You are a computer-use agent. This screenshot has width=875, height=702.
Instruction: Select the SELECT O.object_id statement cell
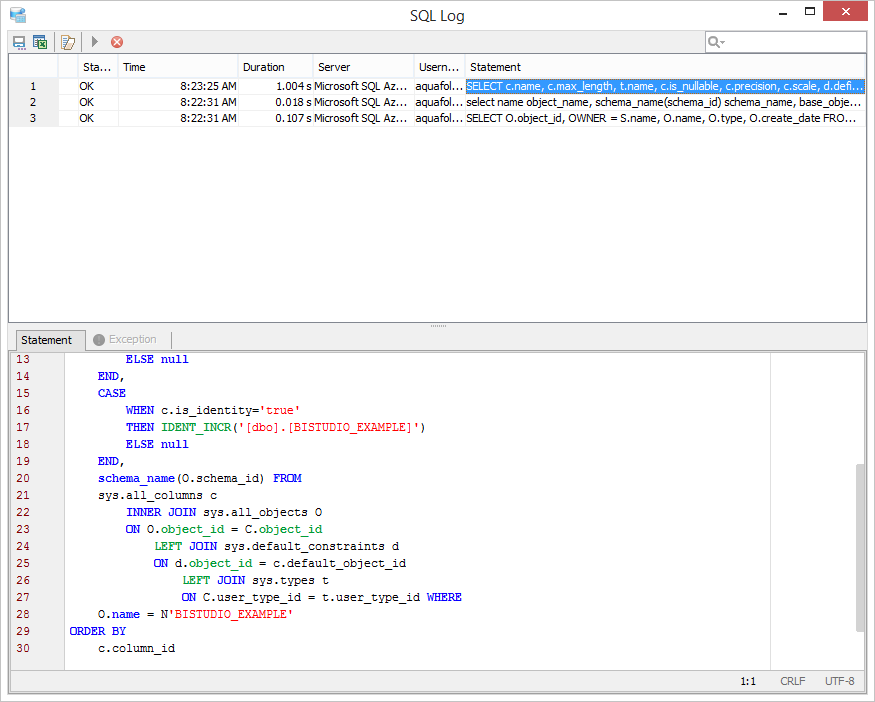(665, 118)
